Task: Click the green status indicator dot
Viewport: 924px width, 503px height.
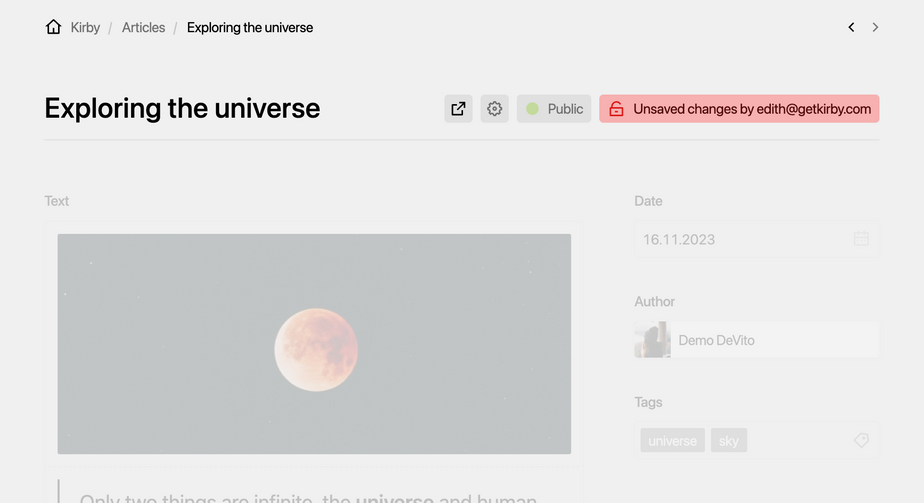Action: point(533,109)
